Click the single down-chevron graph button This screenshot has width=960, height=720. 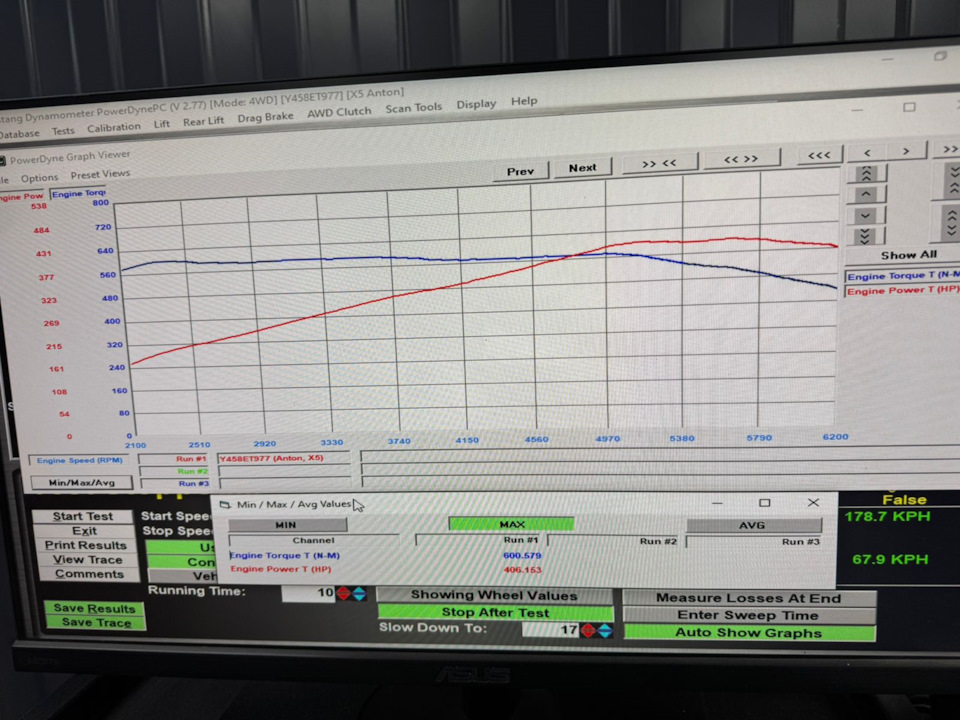pyautogui.click(x=865, y=216)
